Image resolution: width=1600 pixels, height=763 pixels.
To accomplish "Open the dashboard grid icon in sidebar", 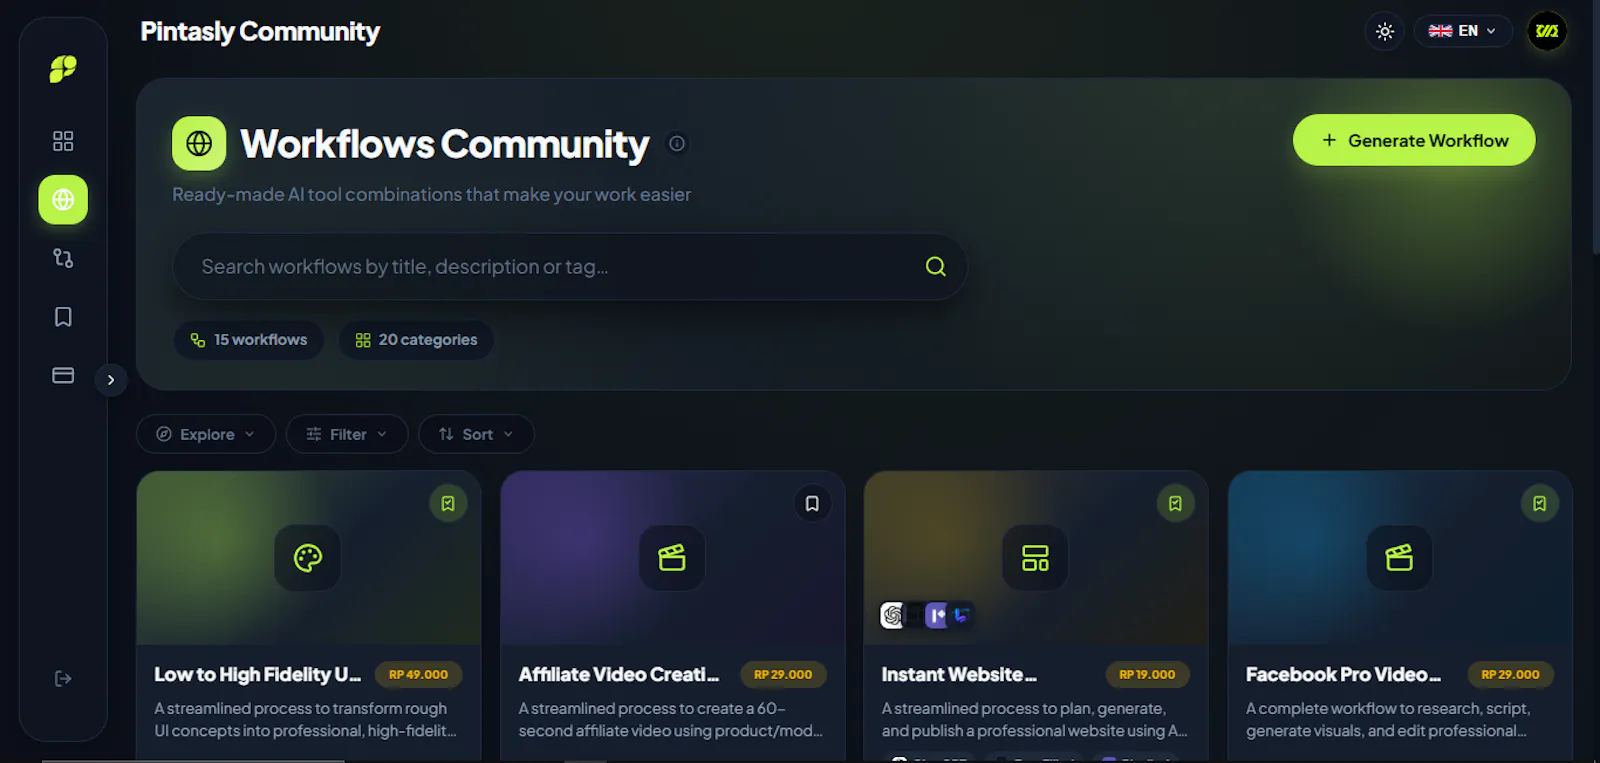I will point(63,141).
